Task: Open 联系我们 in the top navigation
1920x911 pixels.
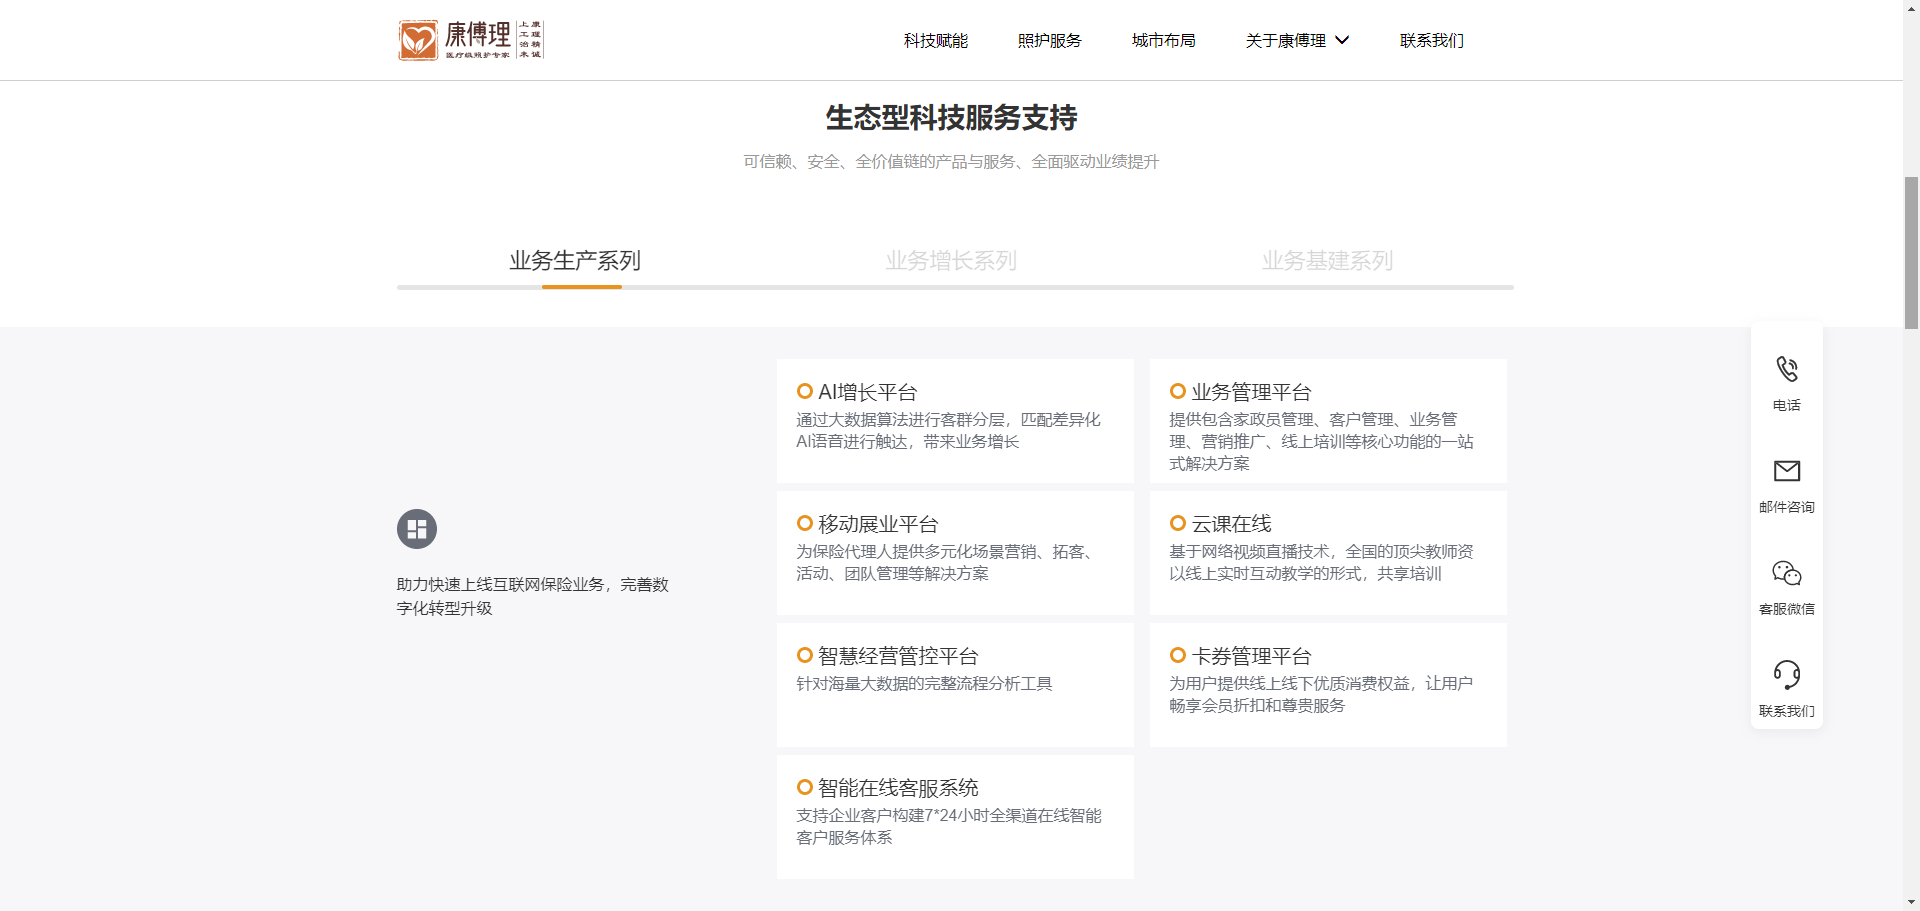Action: [x=1432, y=40]
